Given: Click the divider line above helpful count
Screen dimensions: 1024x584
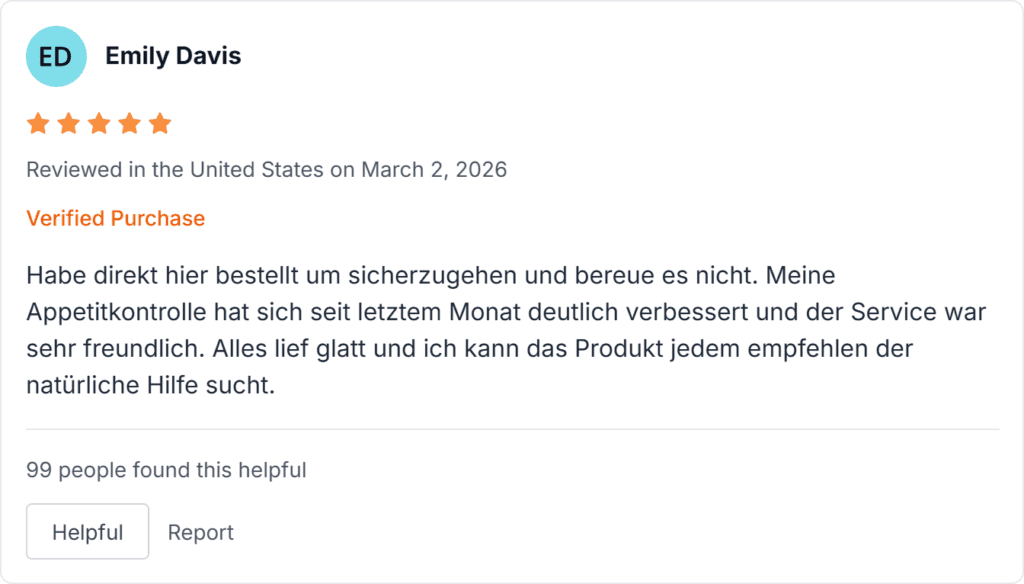Looking at the screenshot, I should click(512, 429).
